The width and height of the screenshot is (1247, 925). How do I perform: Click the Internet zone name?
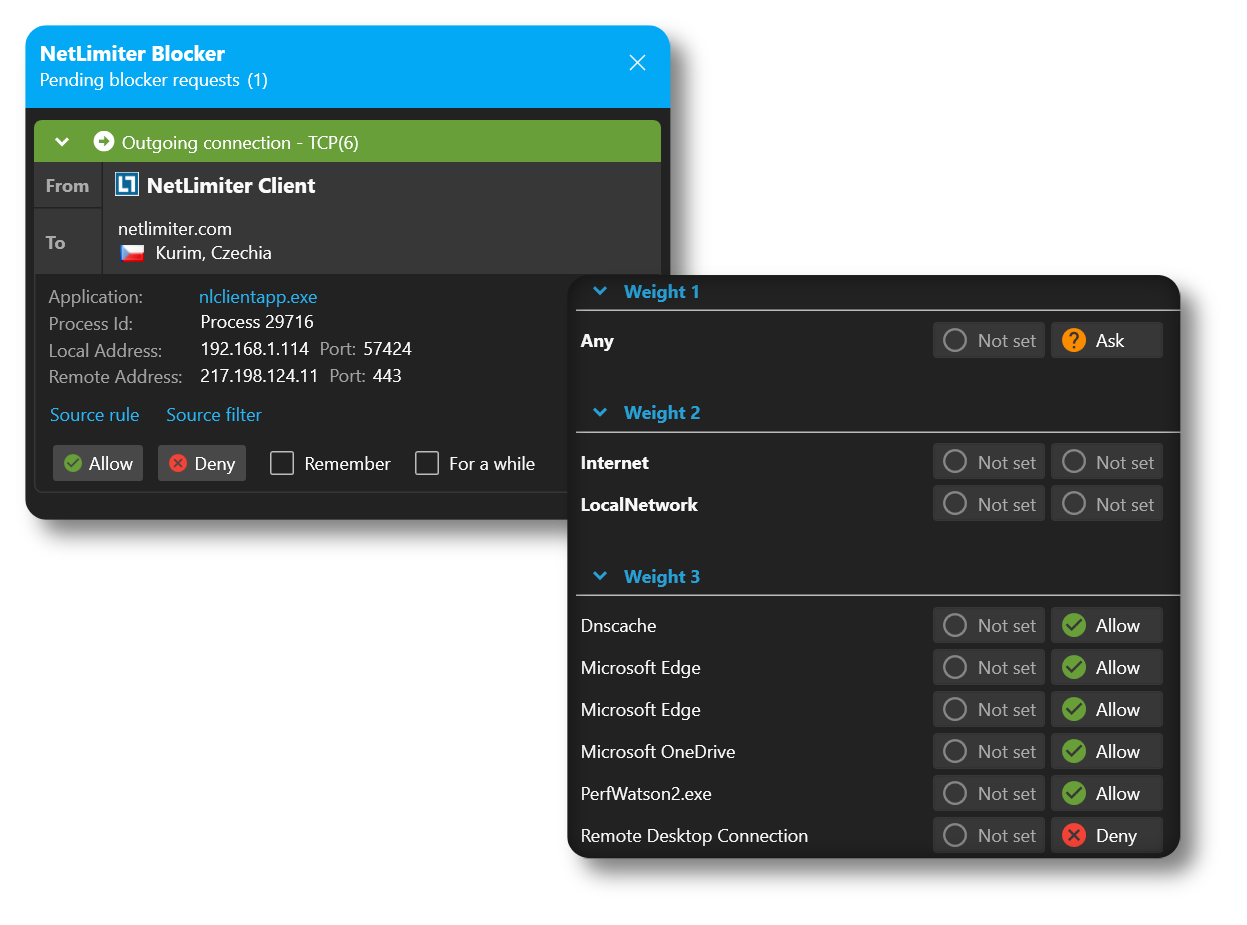(x=615, y=463)
